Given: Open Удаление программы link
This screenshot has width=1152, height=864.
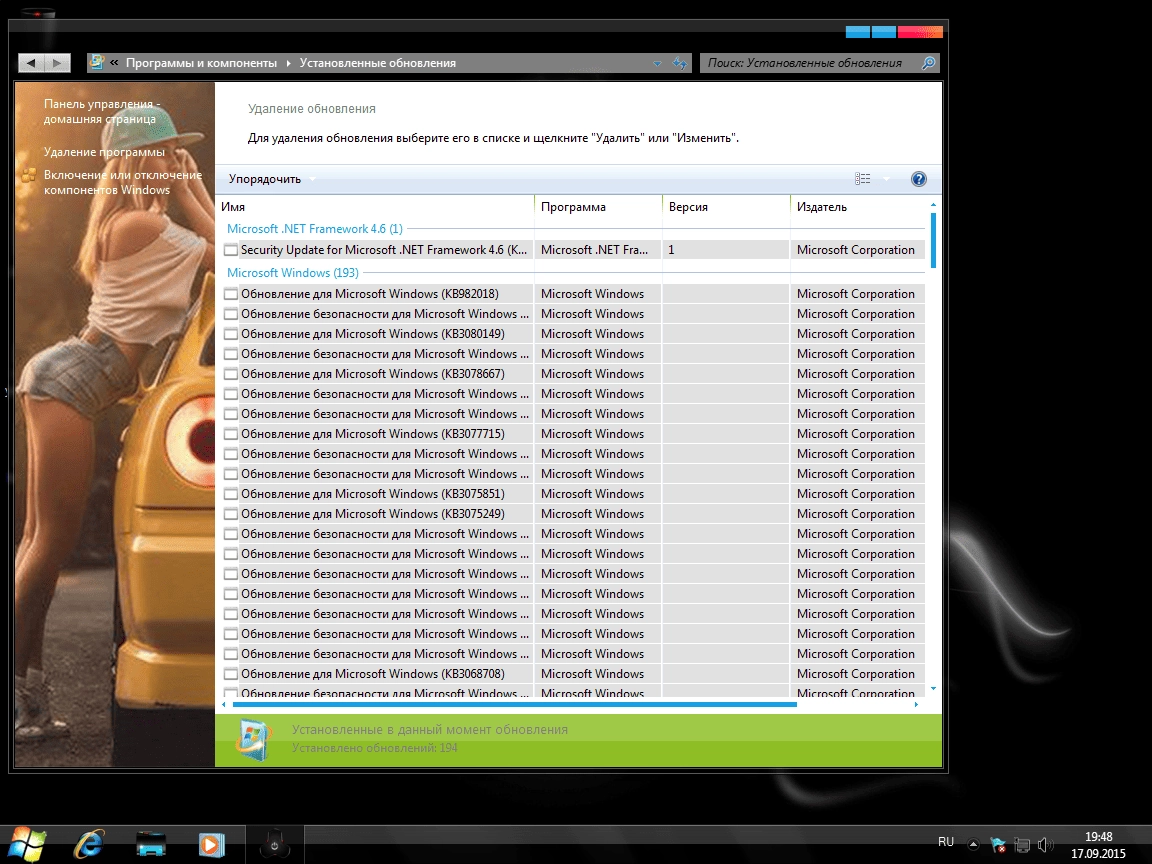Looking at the screenshot, I should point(104,152).
